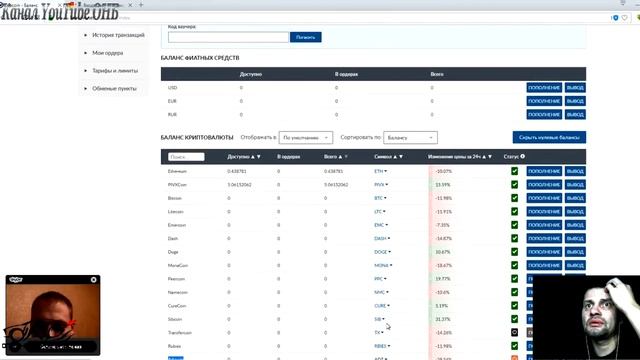This screenshot has height=360, width=640.
Task: Click the shield icon in address bar
Action: click(616, 18)
